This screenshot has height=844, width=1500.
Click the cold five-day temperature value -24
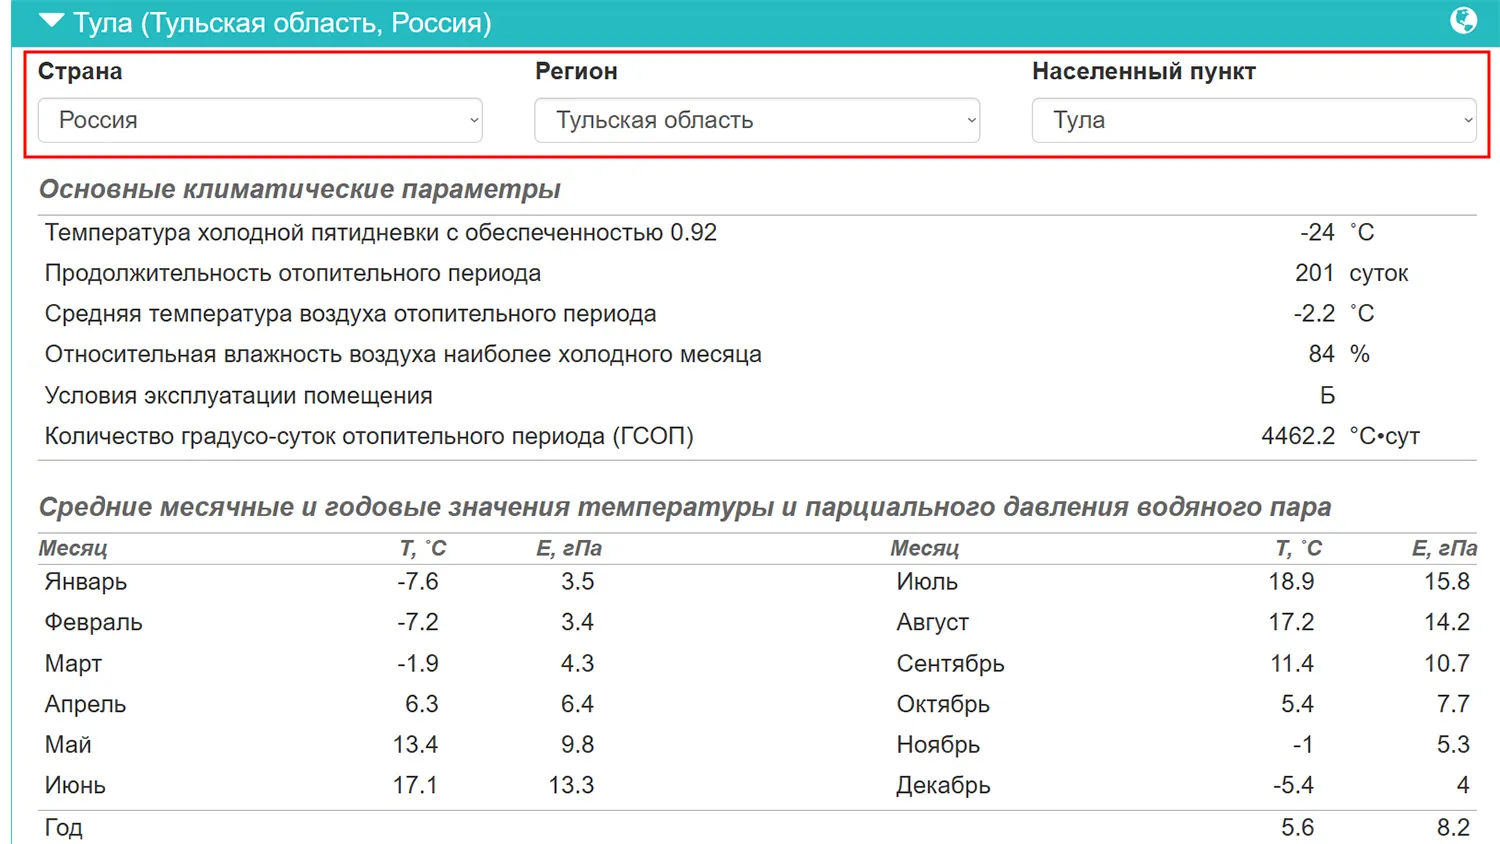click(1316, 232)
